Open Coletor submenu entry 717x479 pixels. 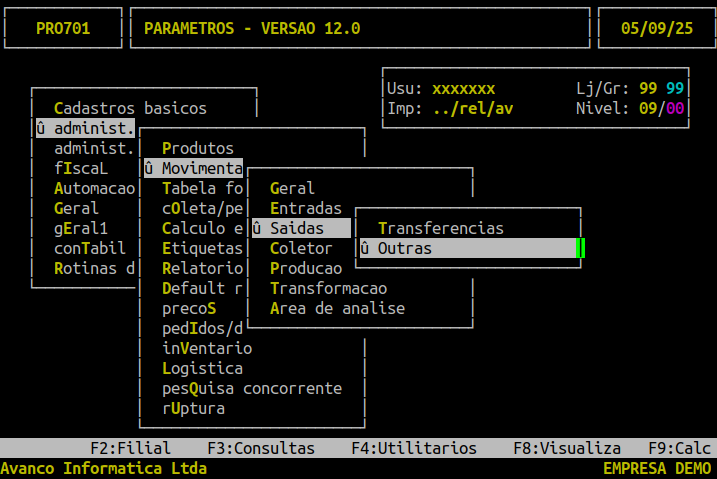point(301,248)
